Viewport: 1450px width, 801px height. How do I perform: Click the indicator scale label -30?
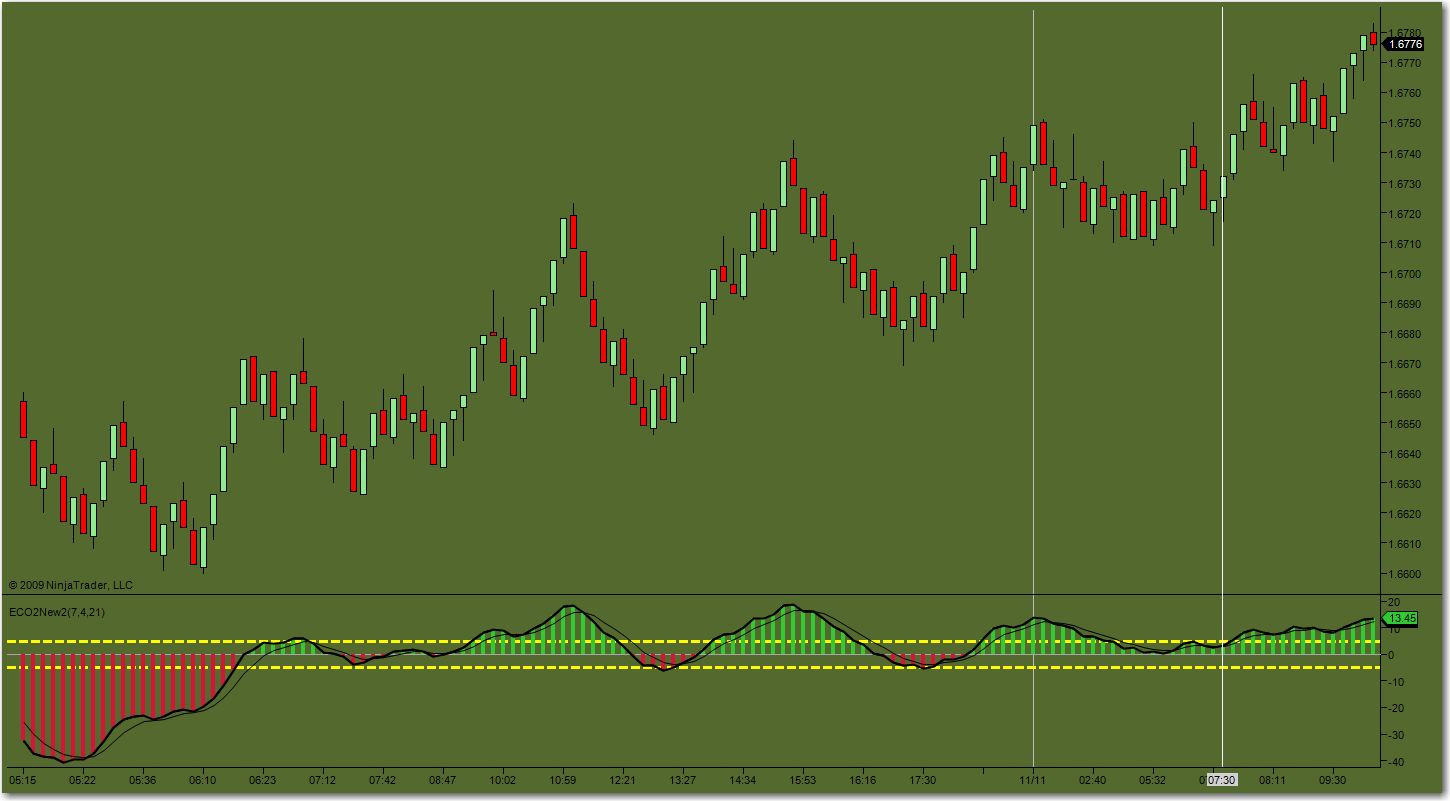coord(1396,735)
